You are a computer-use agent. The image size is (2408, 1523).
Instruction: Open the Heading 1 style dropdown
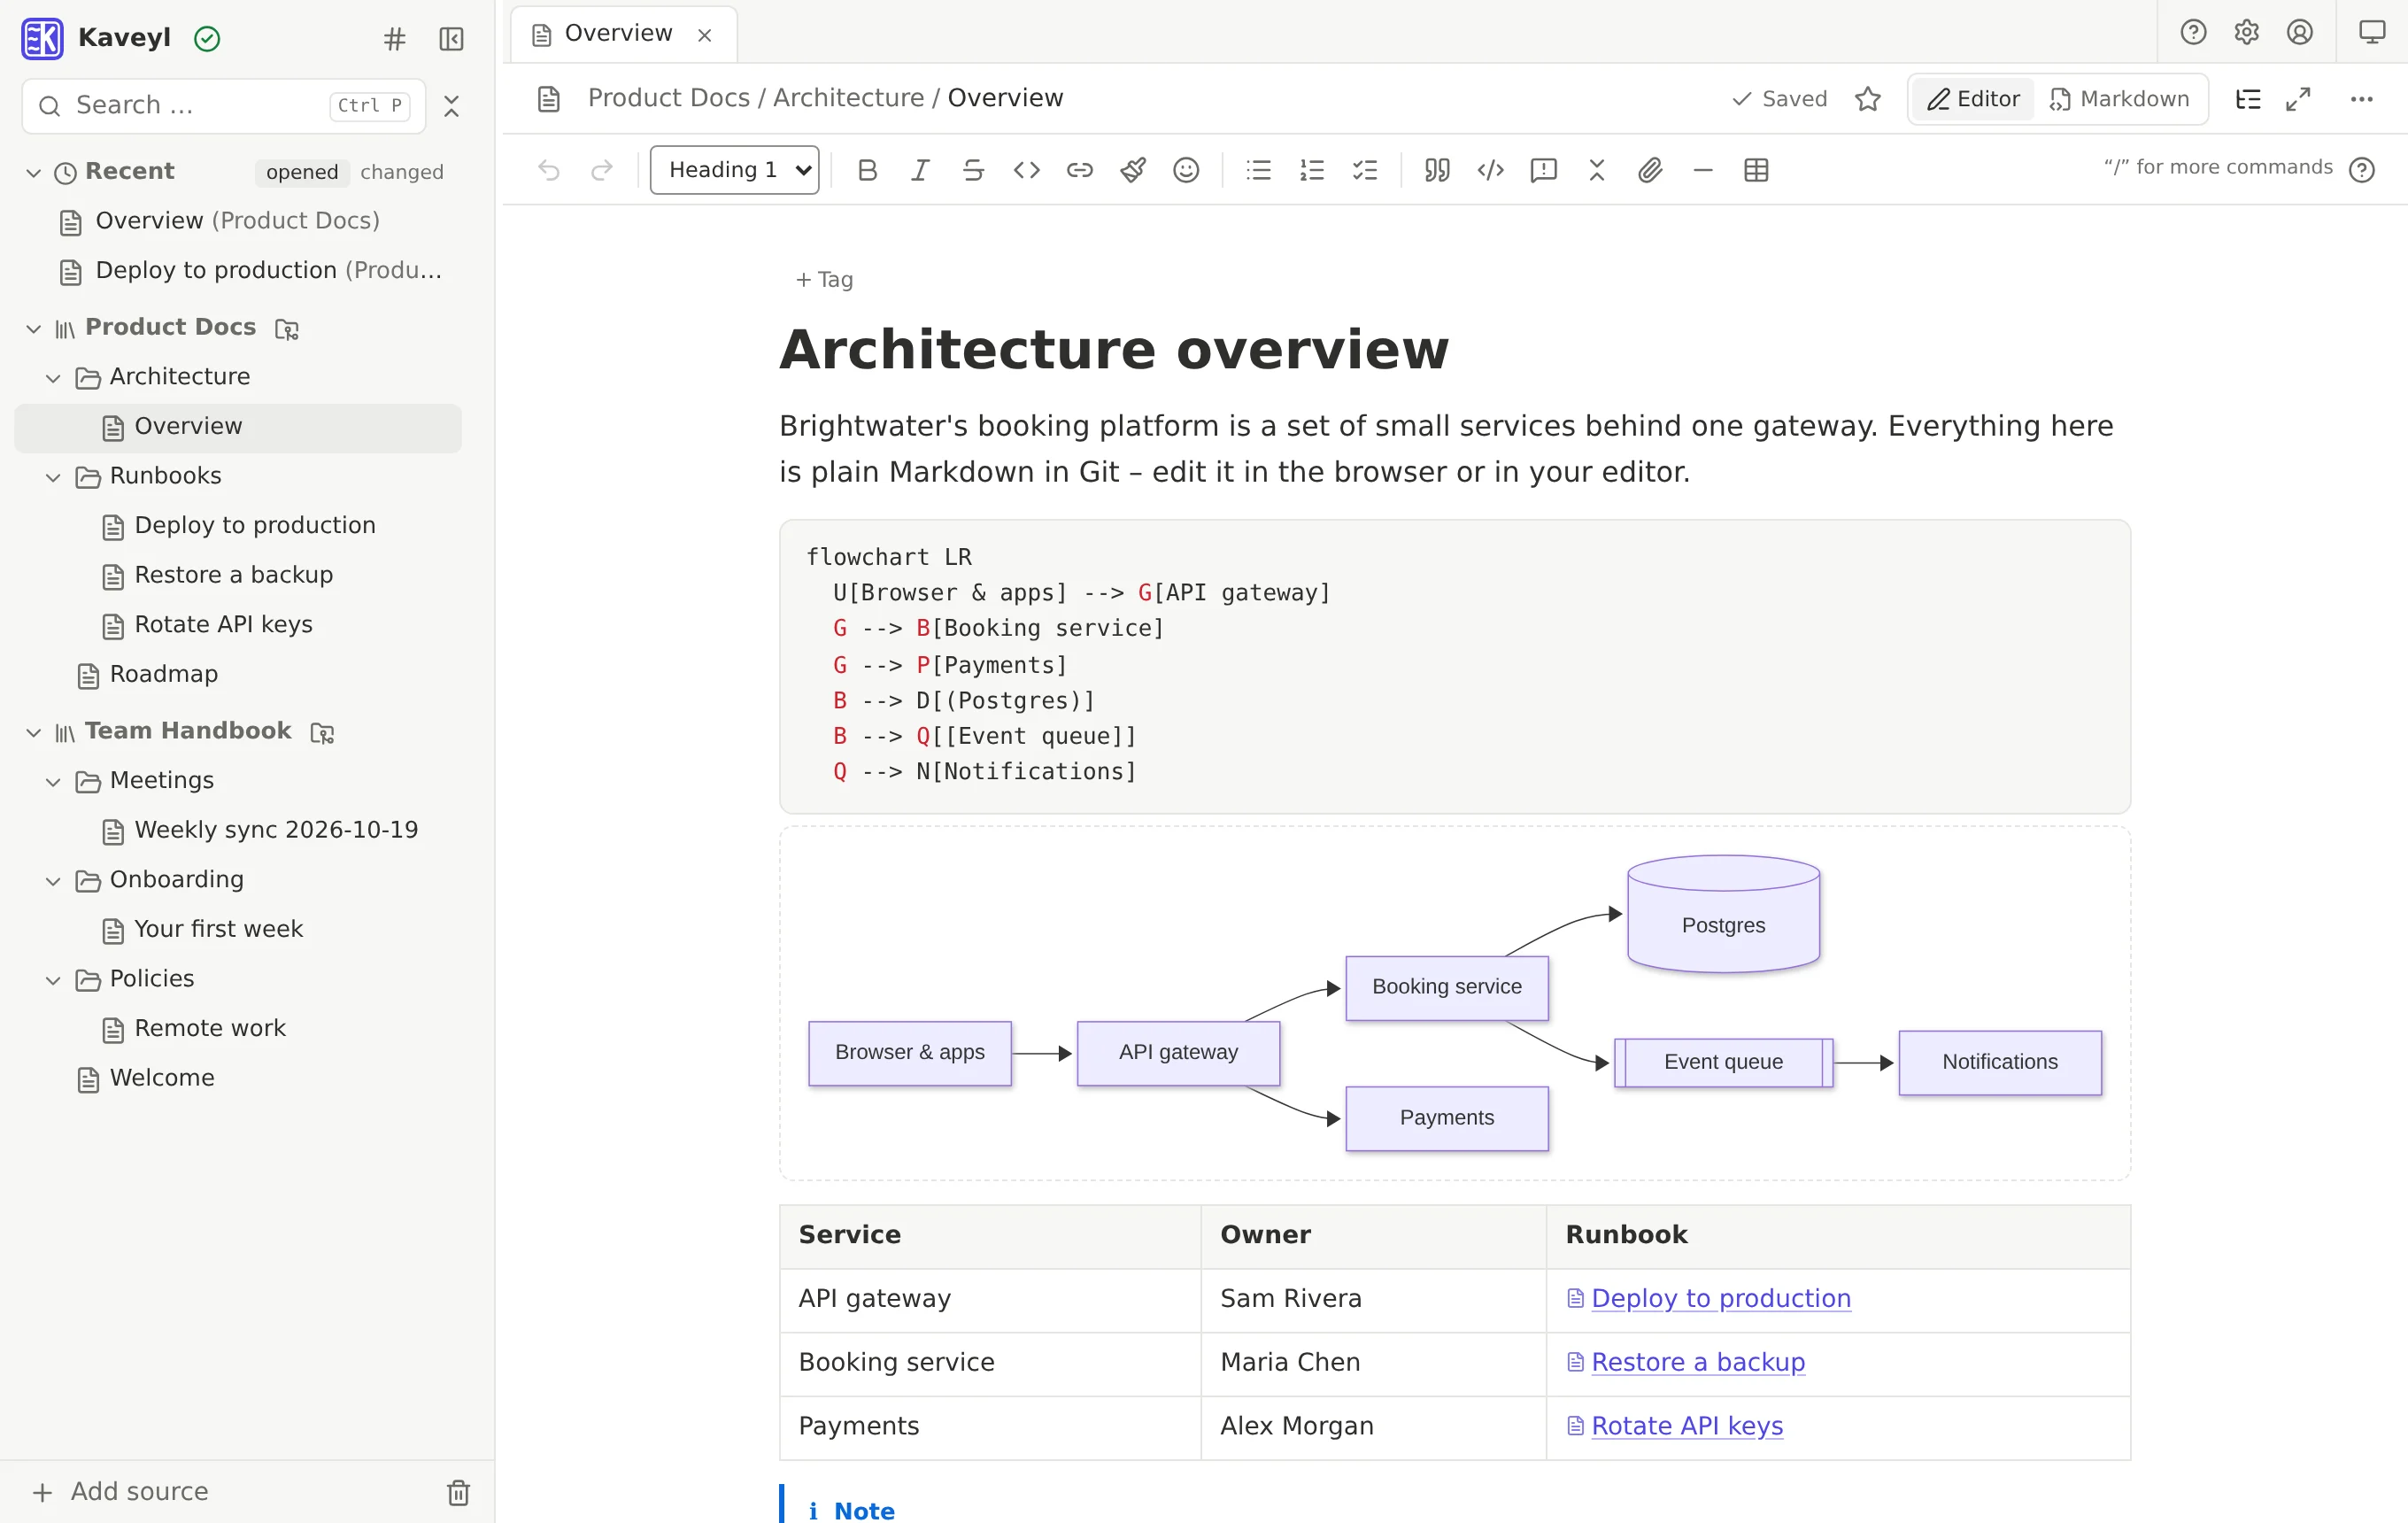735,170
